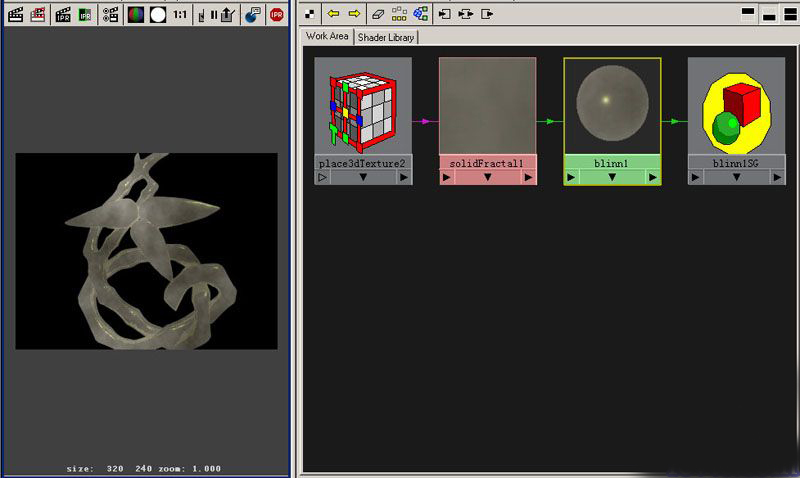Show bottom tabs only in Hypershade

(x=769, y=14)
